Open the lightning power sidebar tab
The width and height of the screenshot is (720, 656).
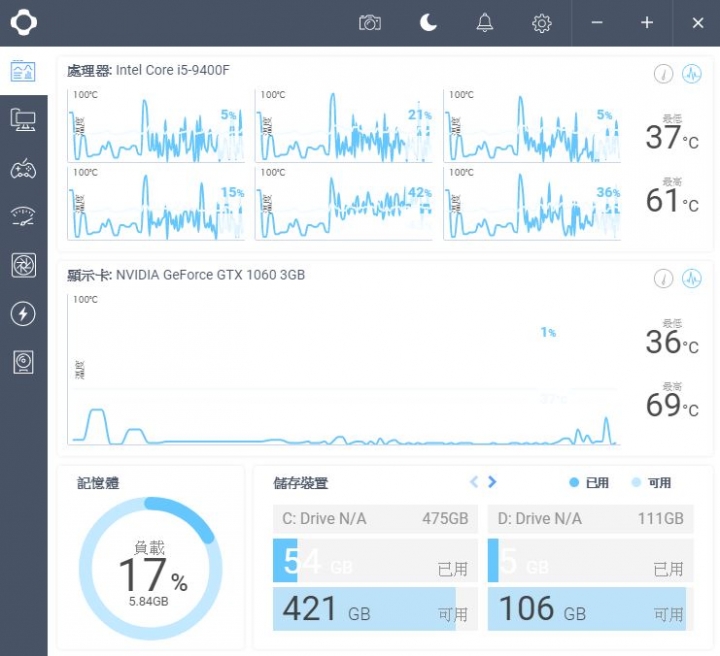coord(23,314)
